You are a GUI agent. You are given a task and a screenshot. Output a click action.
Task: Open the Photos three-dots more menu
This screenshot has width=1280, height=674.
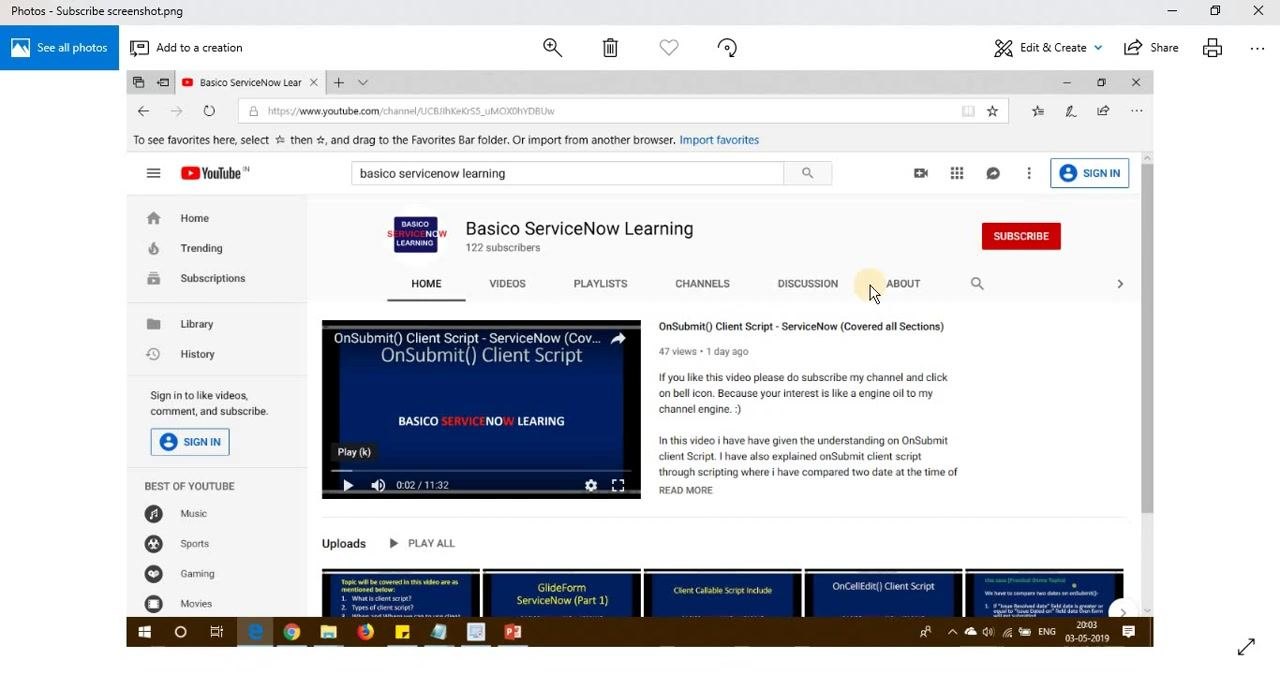(1257, 47)
